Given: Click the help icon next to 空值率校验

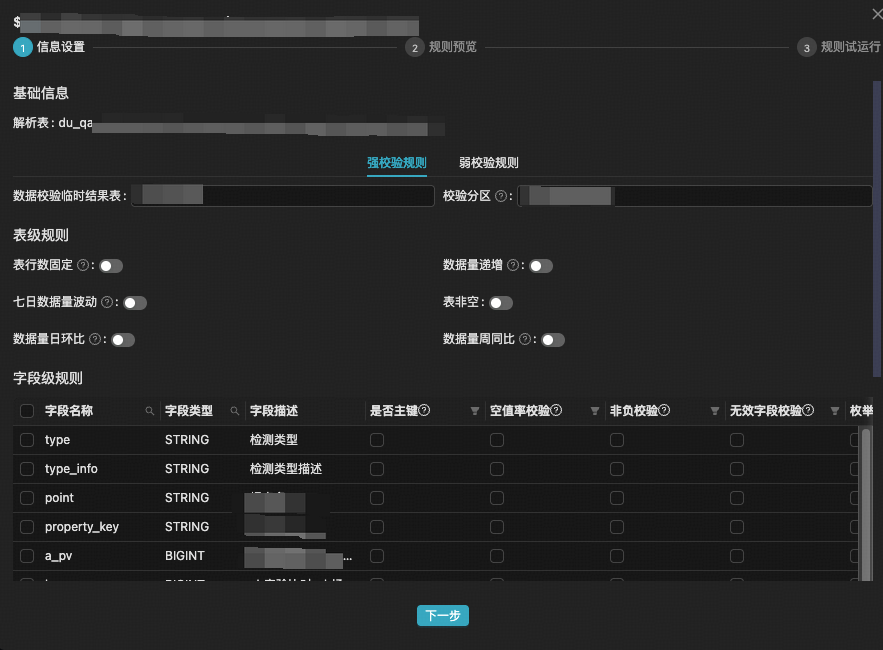Looking at the screenshot, I should point(556,411).
